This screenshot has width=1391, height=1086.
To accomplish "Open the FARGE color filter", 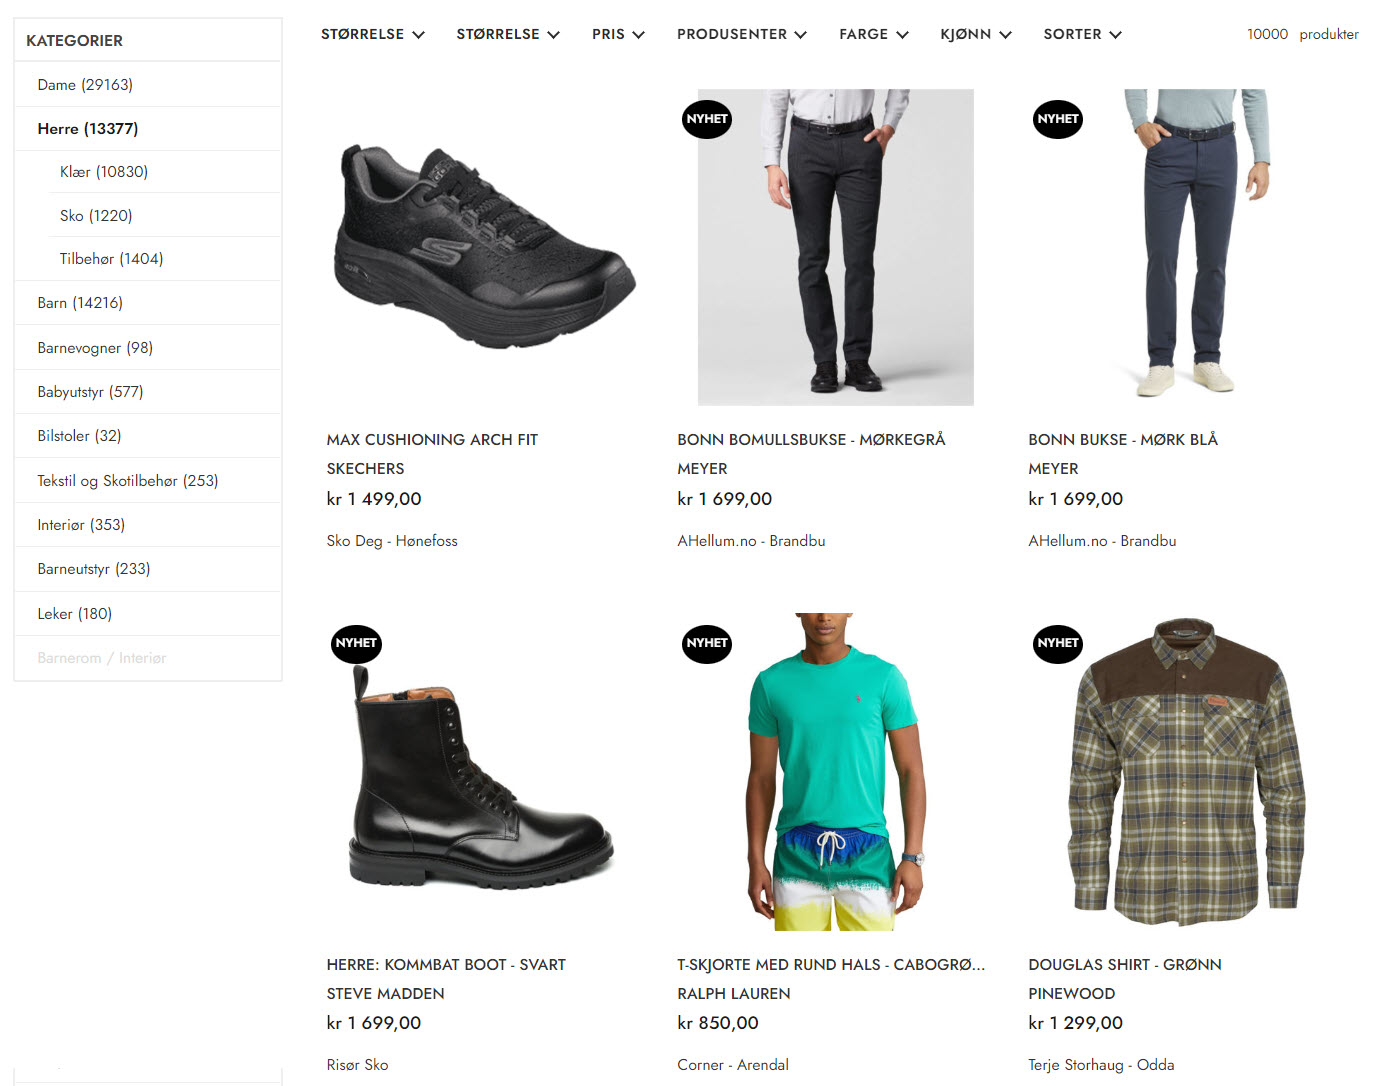I will [x=873, y=34].
